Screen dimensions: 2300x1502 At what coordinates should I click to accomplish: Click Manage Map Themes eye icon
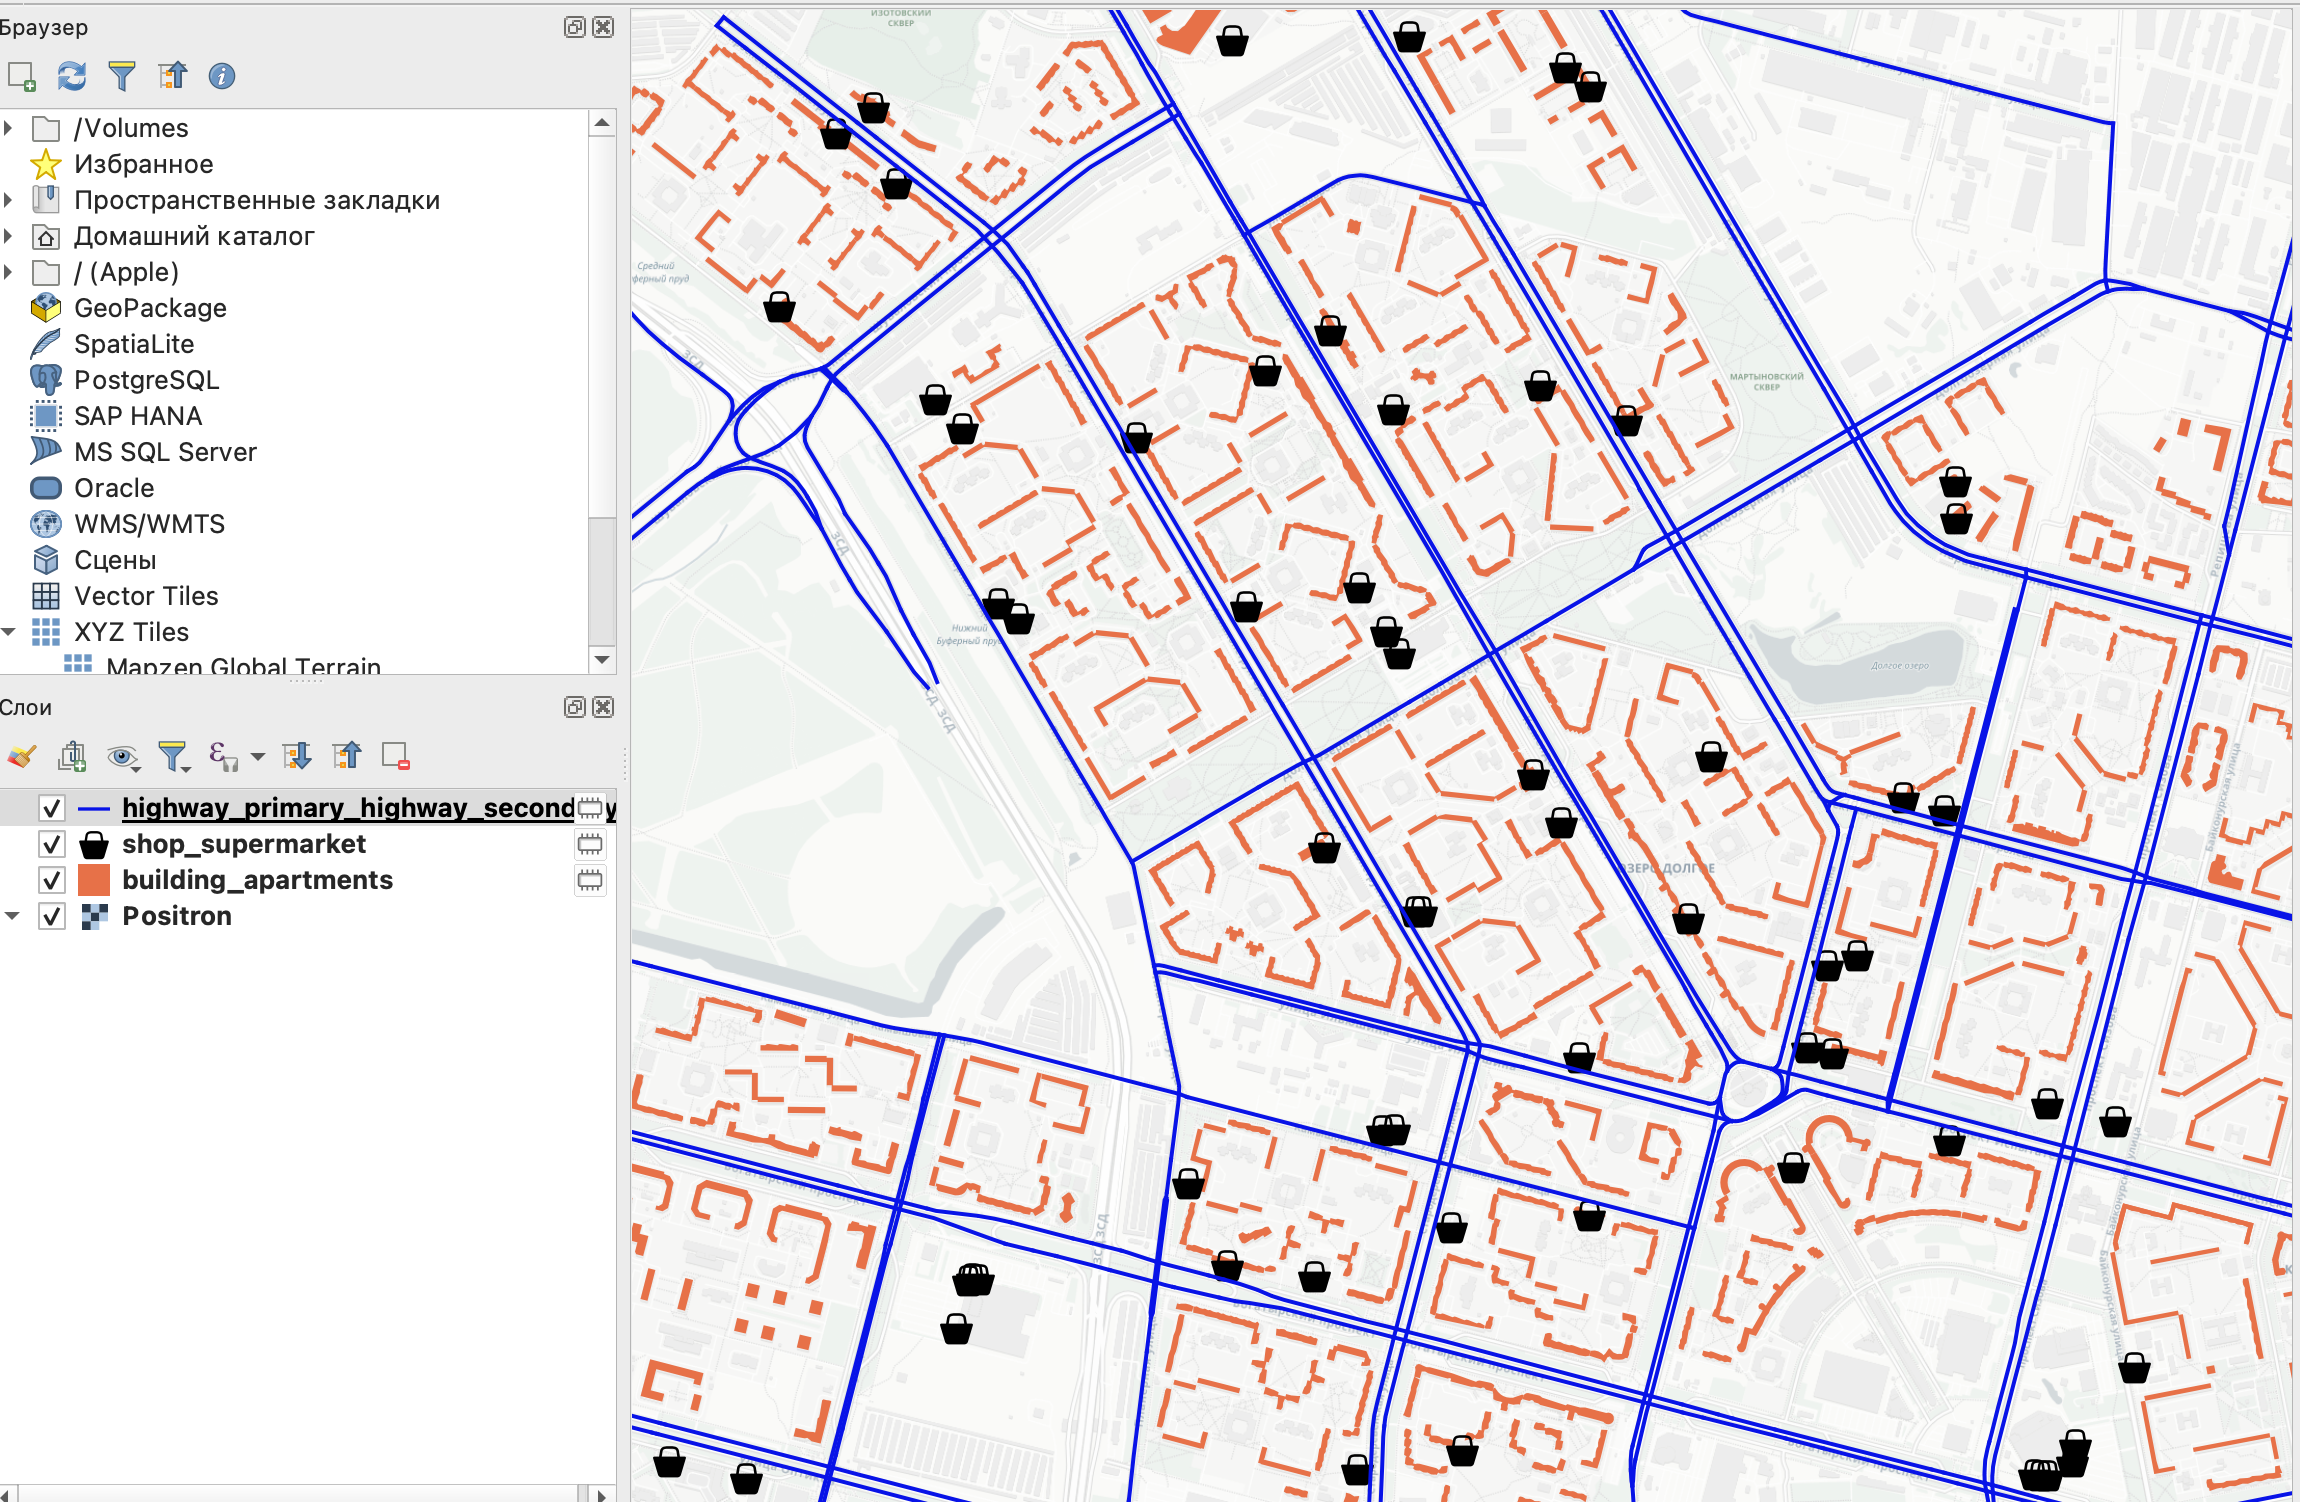(x=123, y=756)
